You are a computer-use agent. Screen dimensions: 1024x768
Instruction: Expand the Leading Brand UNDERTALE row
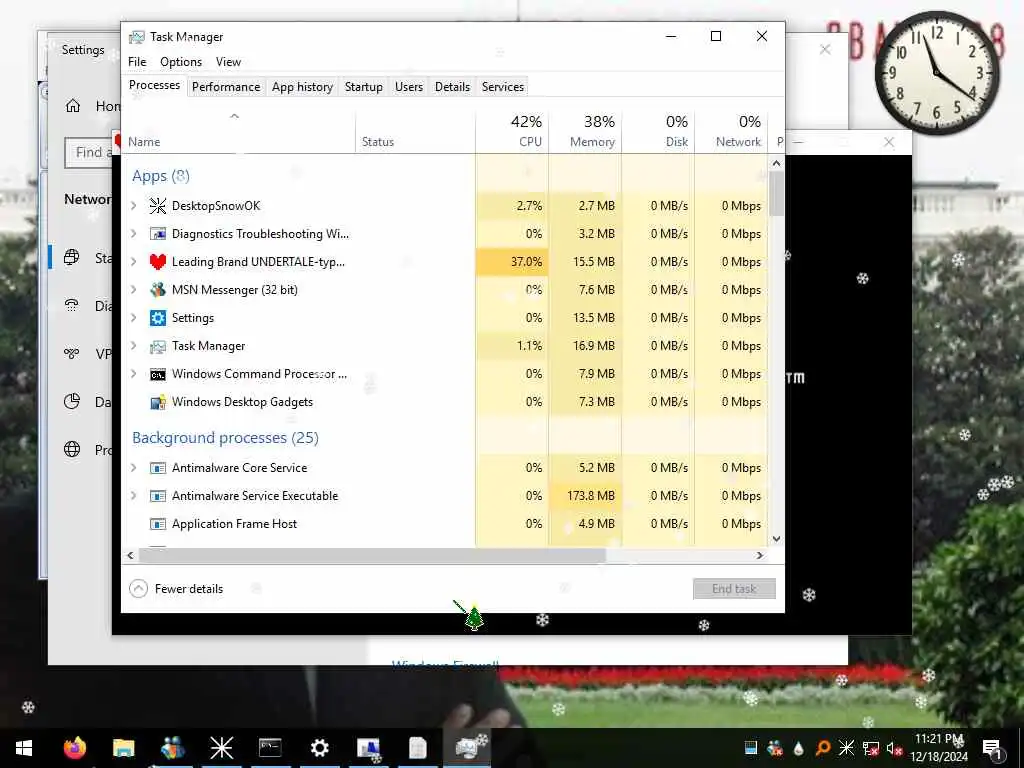(x=133, y=262)
